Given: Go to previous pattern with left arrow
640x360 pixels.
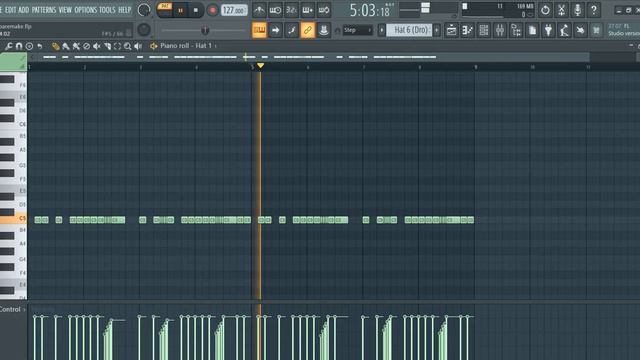Looking at the screenshot, I should coord(381,30).
